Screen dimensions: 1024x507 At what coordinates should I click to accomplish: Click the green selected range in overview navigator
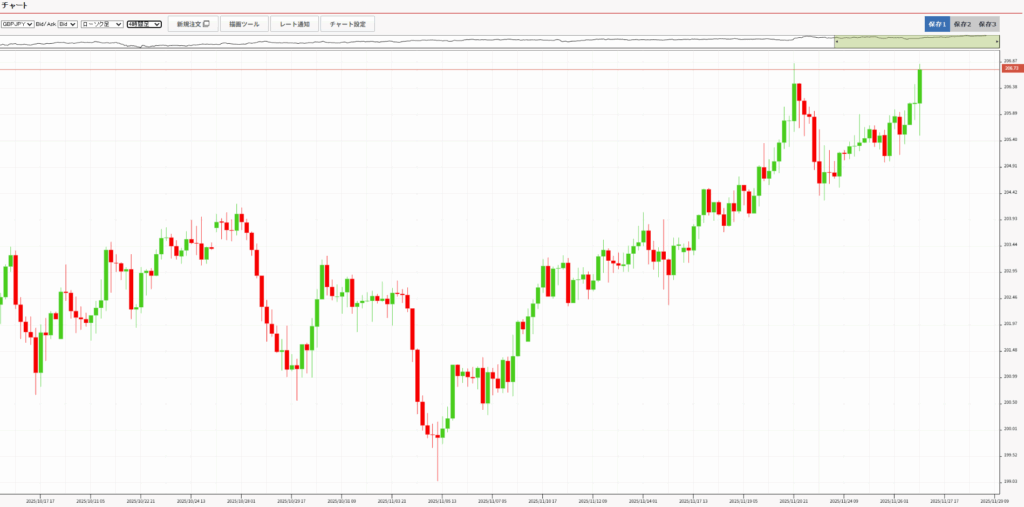pos(916,41)
